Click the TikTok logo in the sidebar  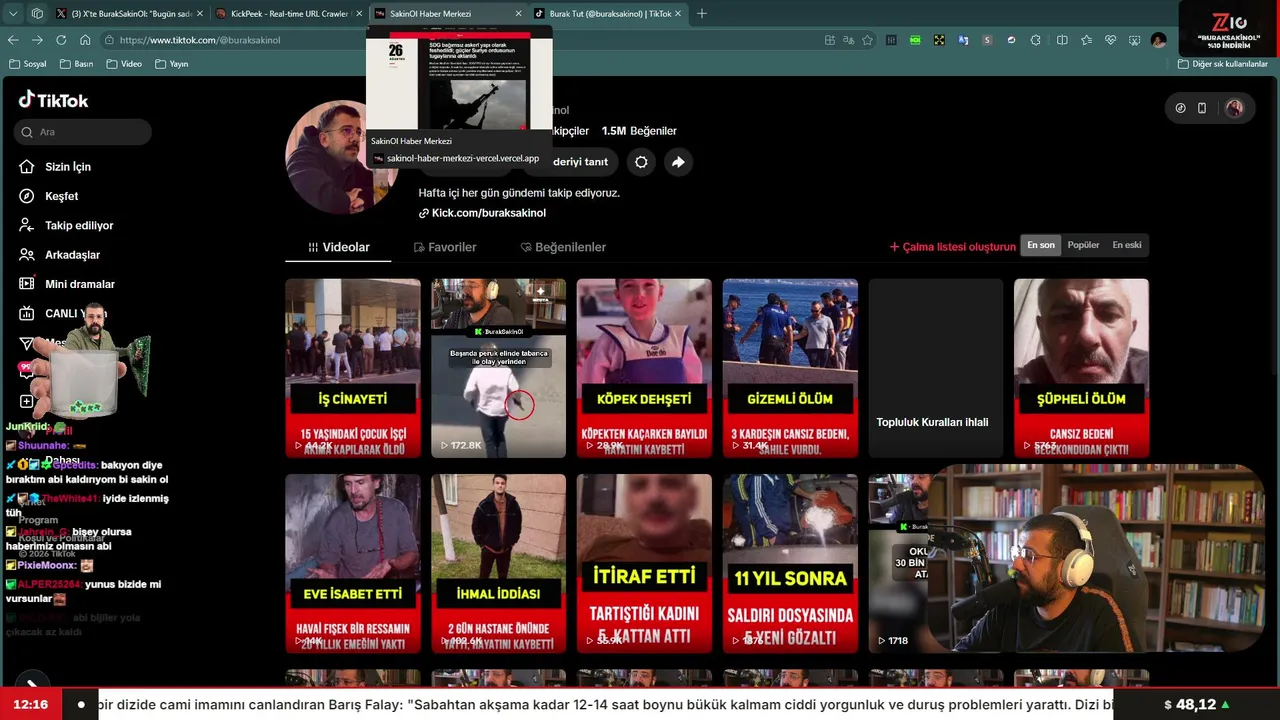pyautogui.click(x=54, y=100)
